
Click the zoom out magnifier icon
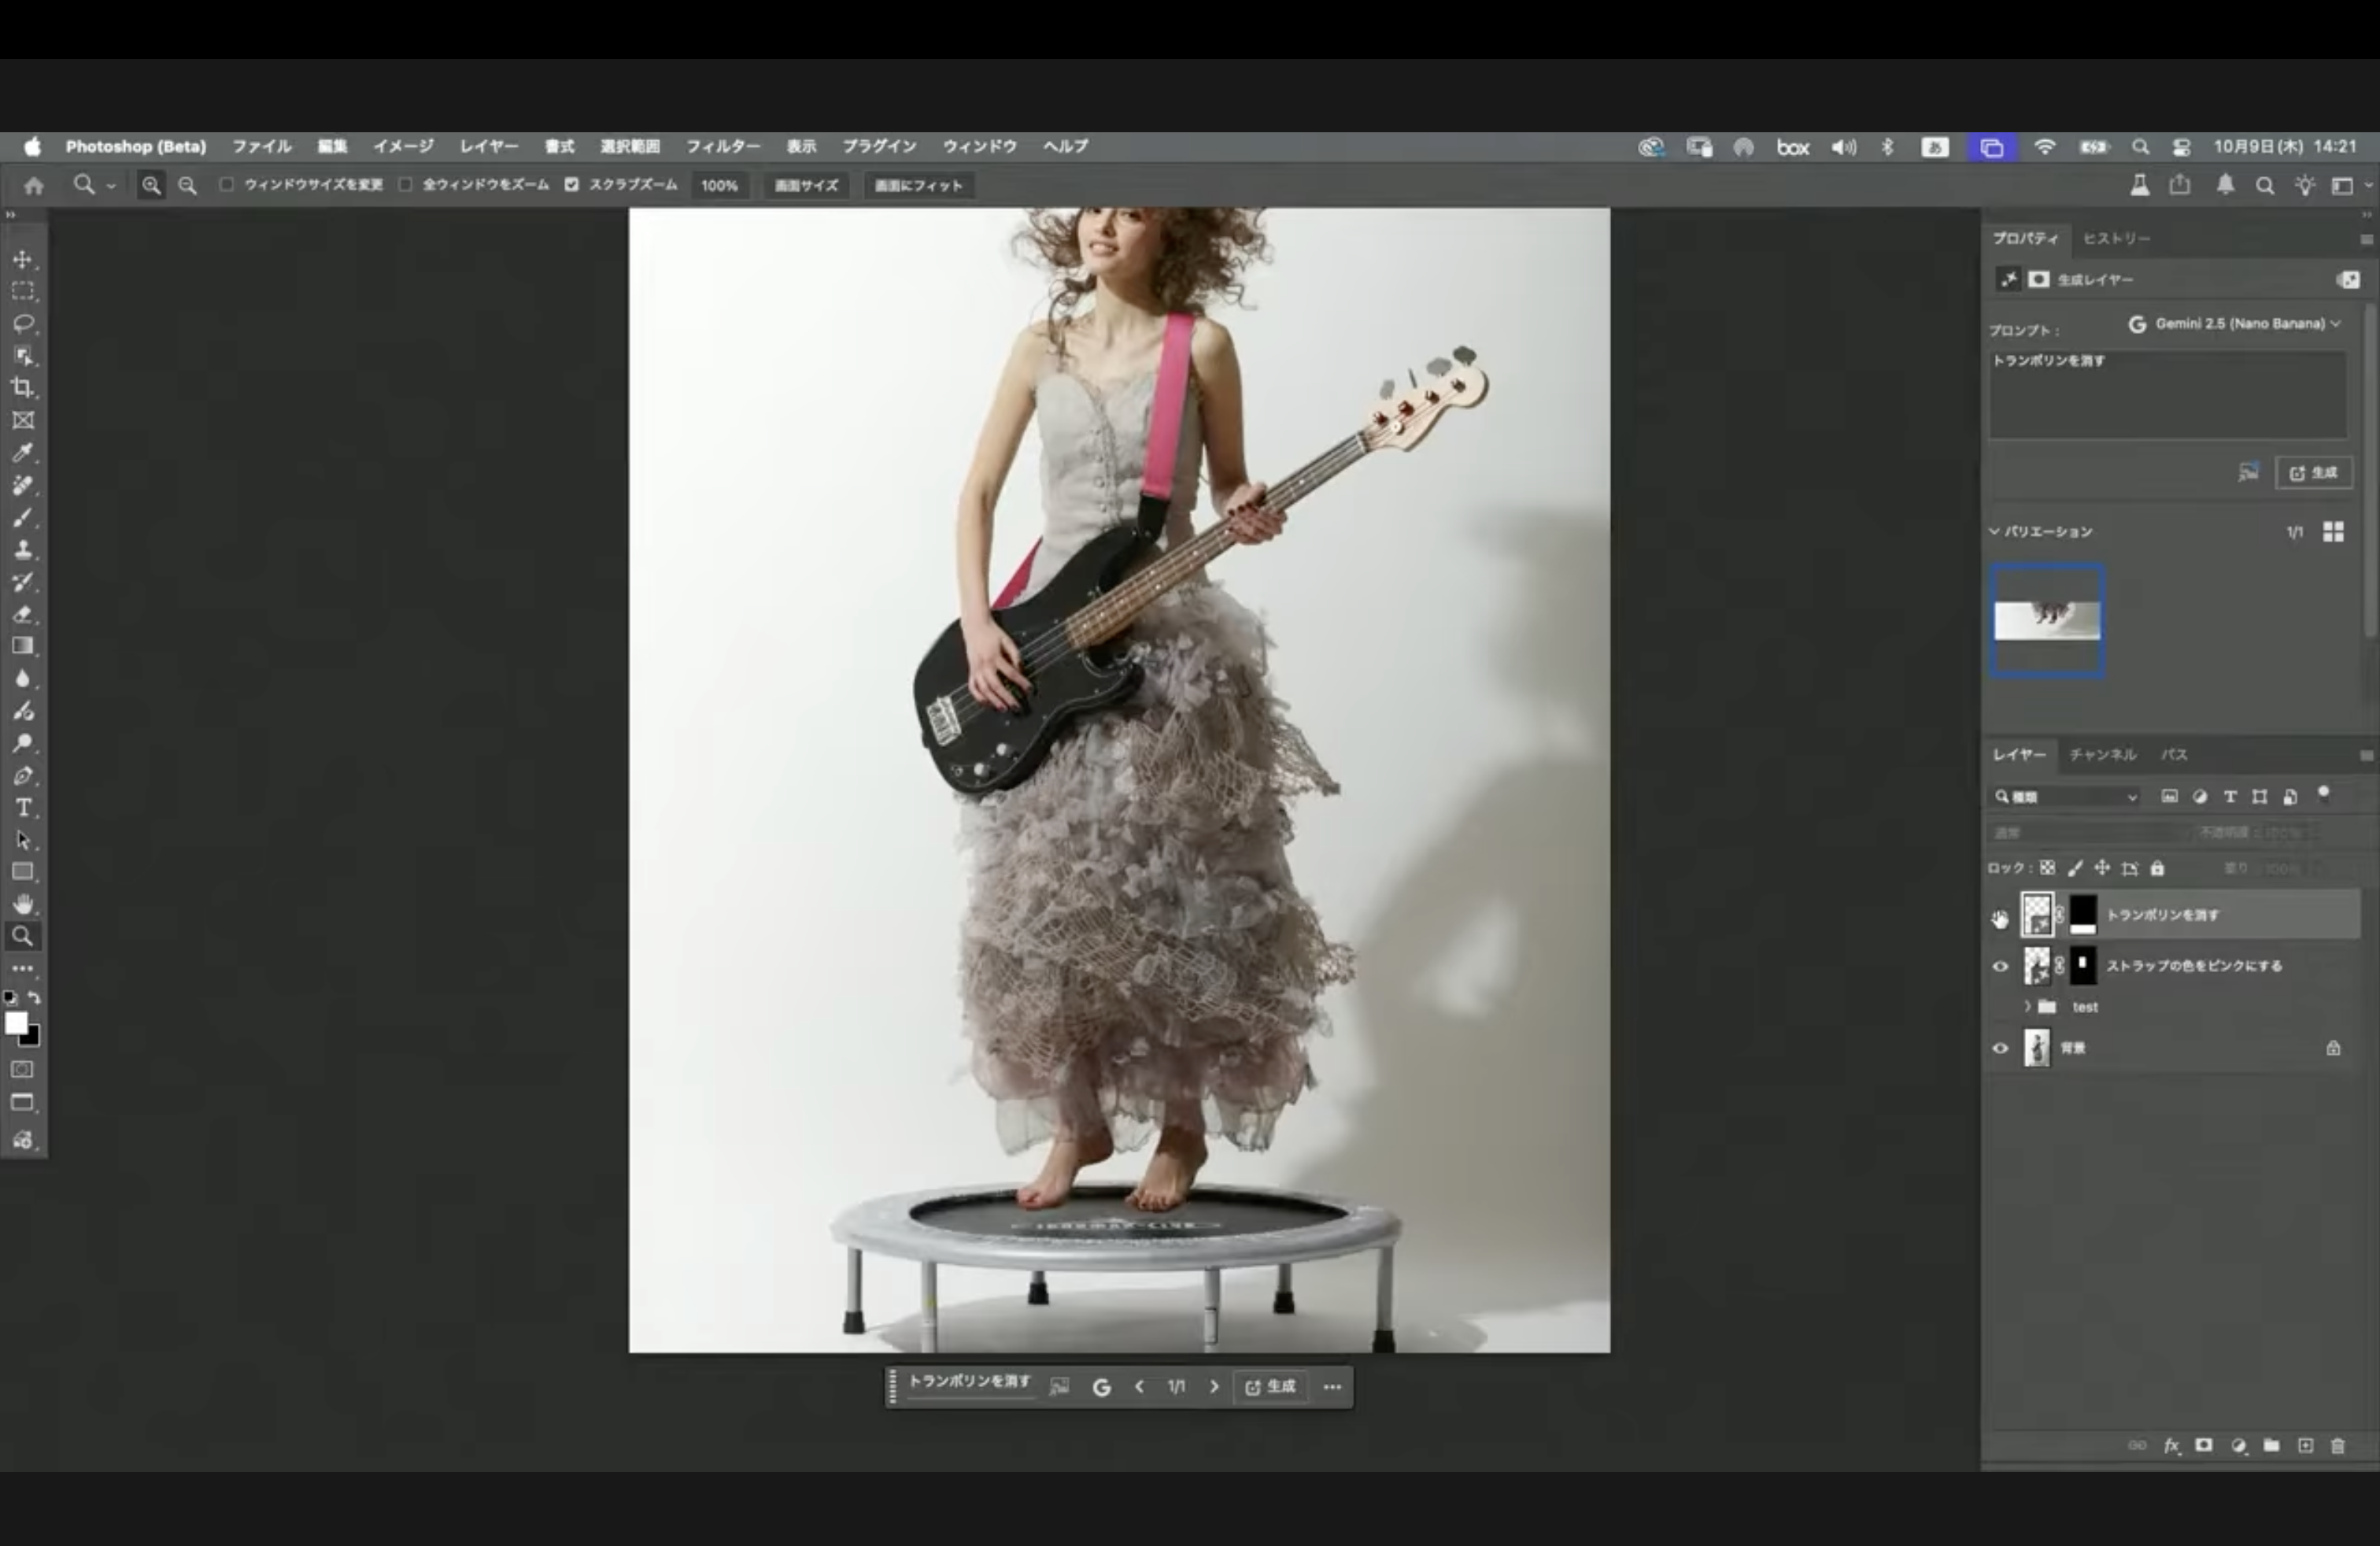[x=187, y=185]
